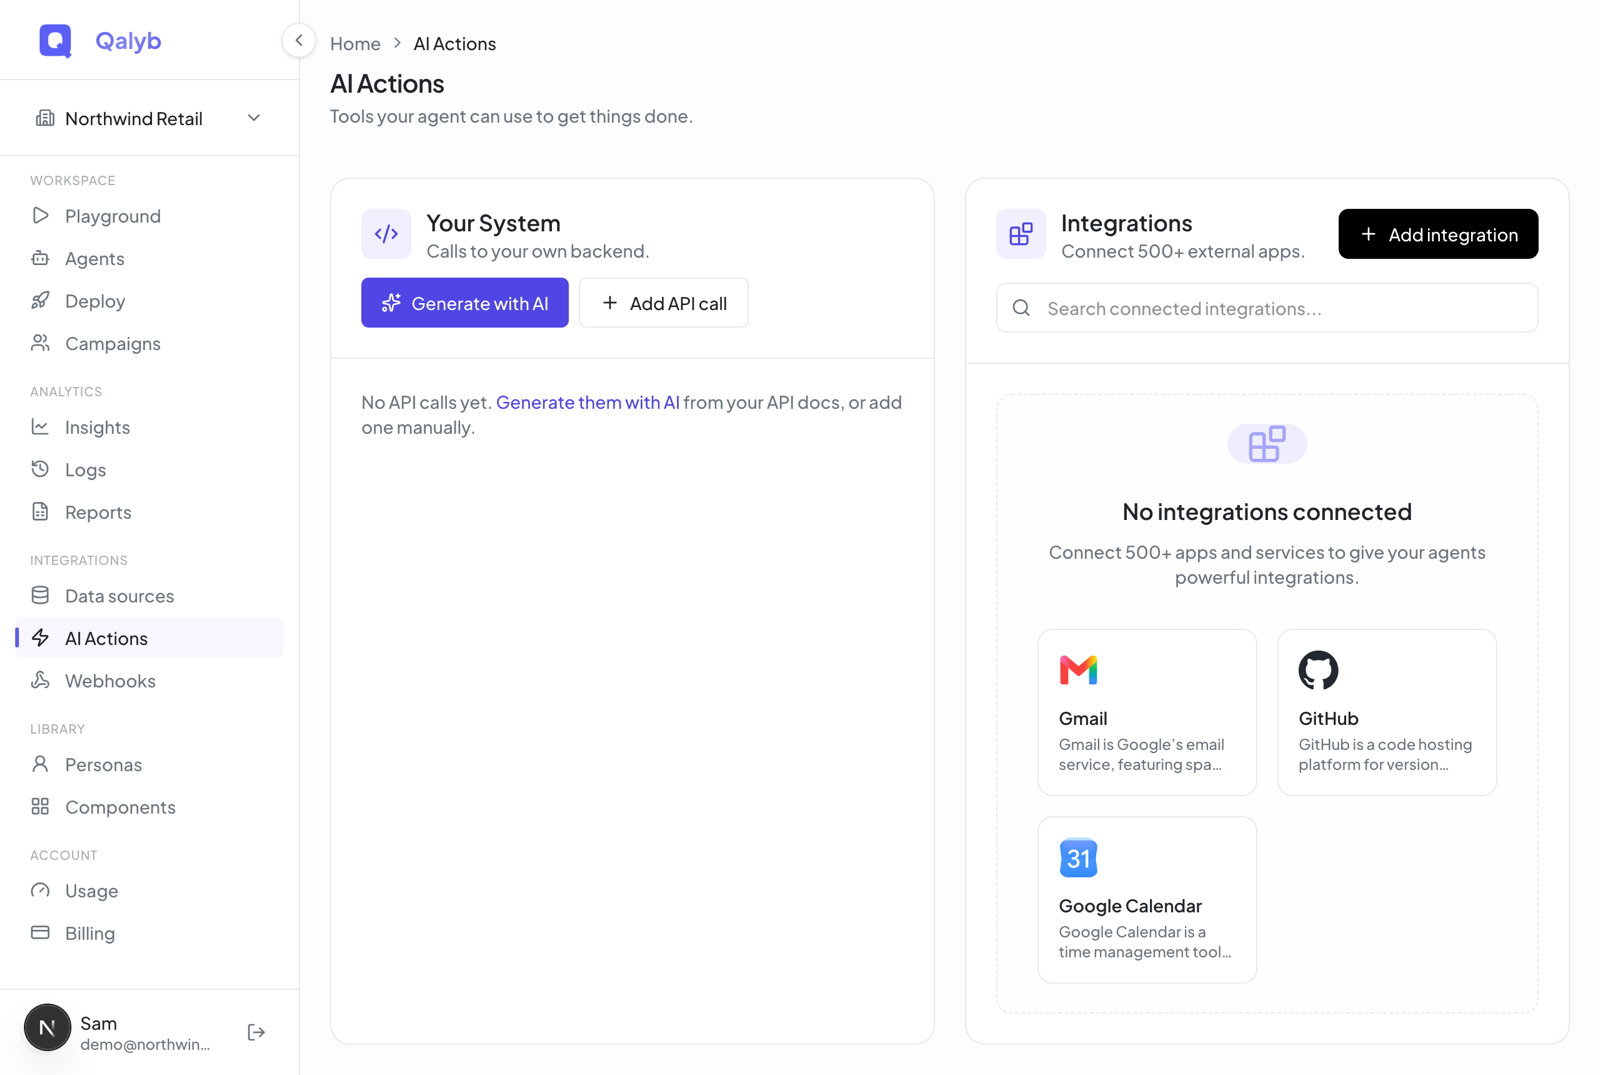Open the Usage page
The height and width of the screenshot is (1075, 1600).
(150, 890)
